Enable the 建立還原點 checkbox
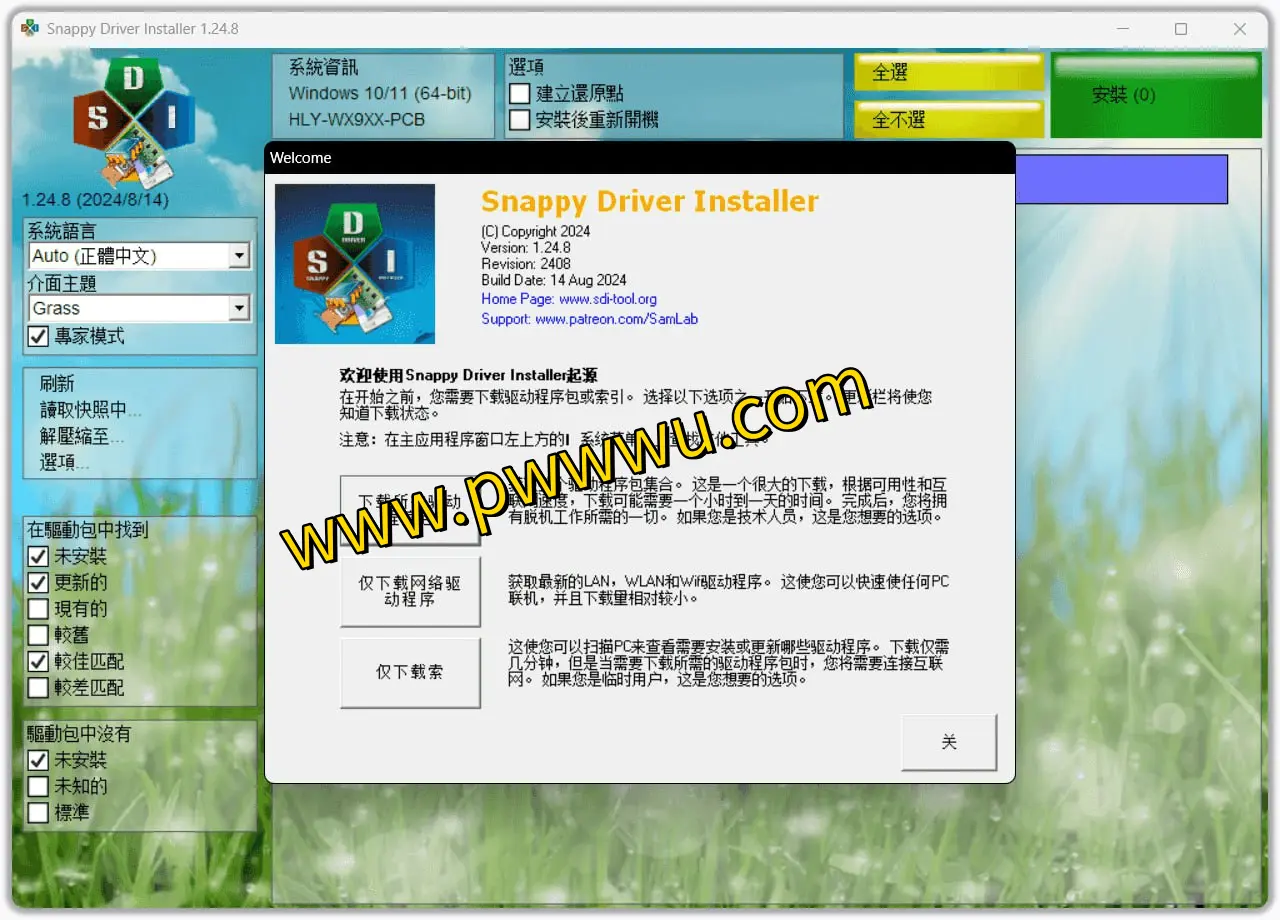The image size is (1280, 920). [520, 94]
